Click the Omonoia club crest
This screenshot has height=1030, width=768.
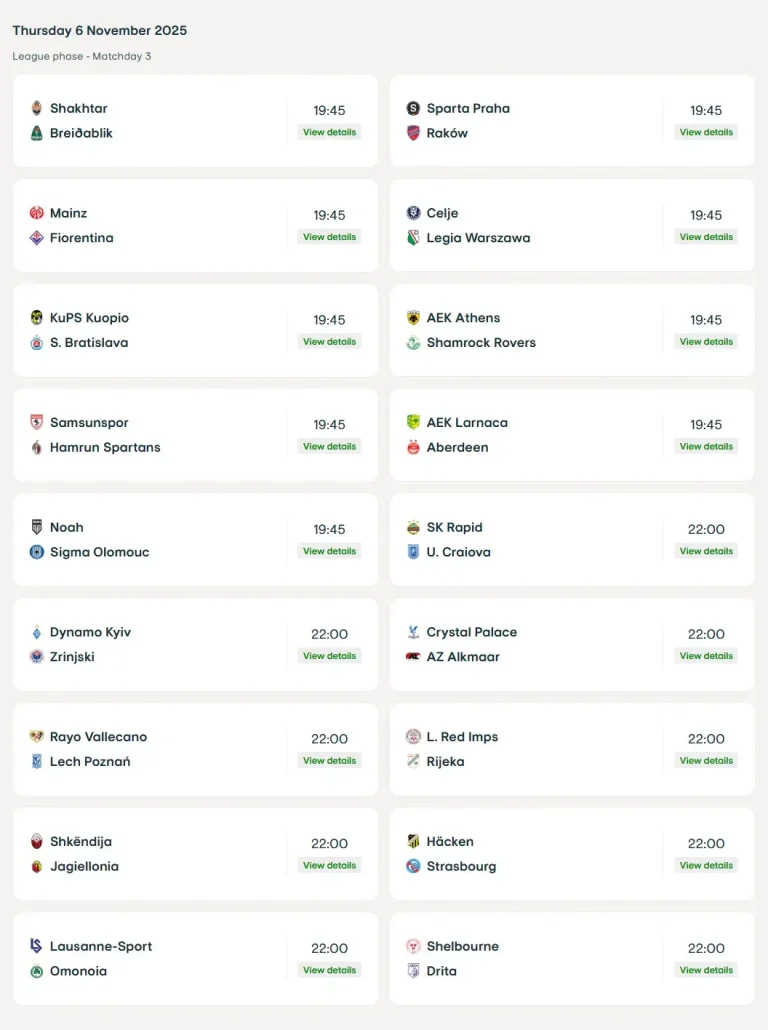[x=37, y=971]
